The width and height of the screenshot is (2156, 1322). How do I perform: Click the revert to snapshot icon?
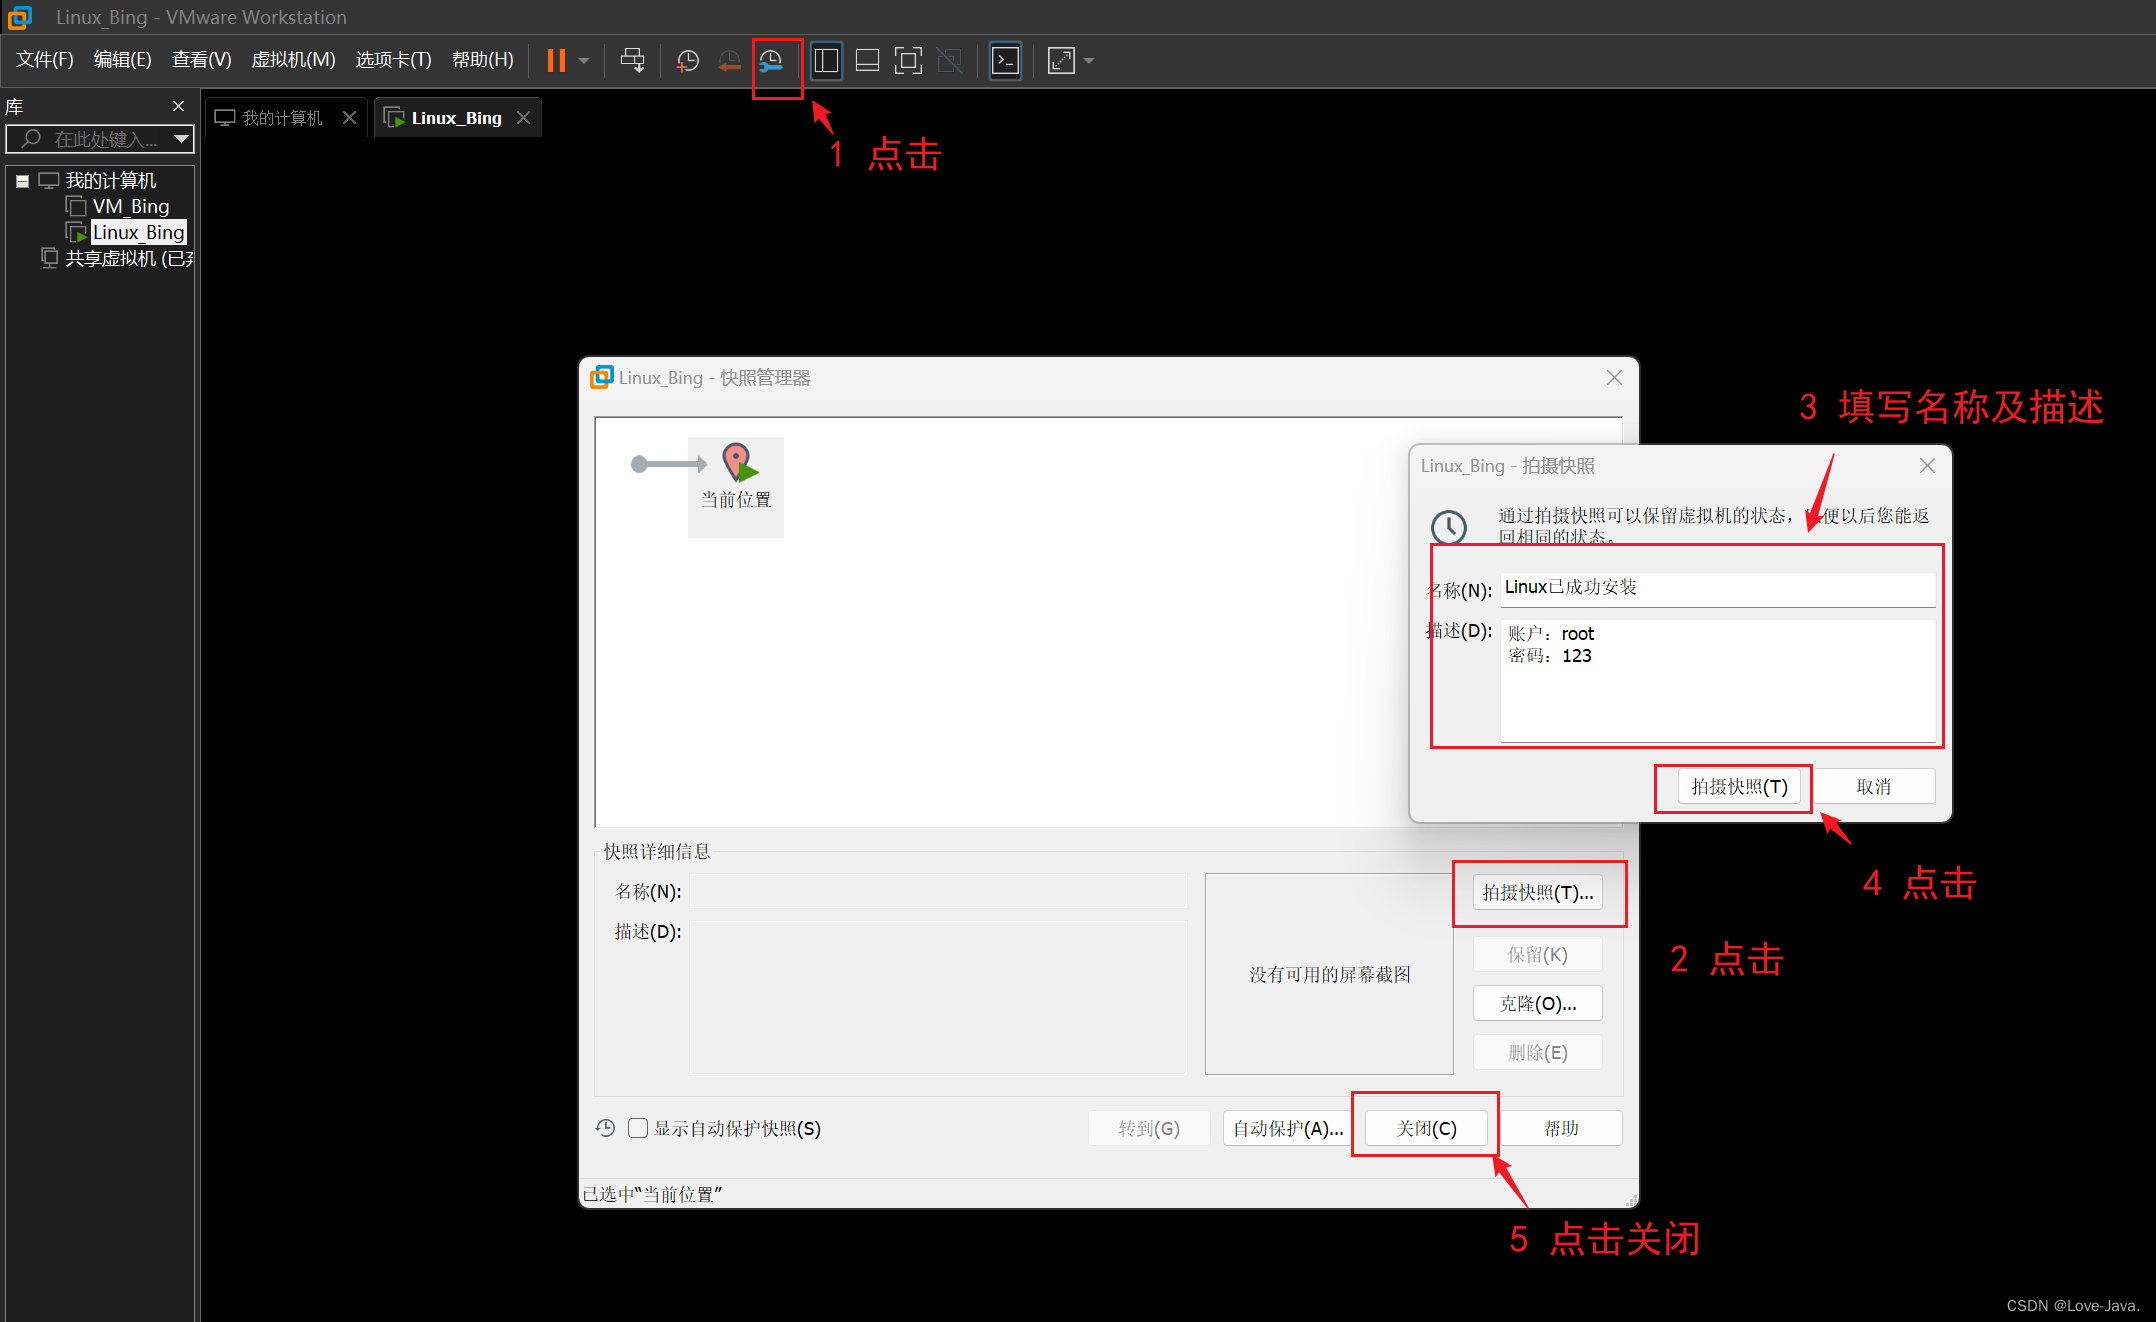point(729,61)
